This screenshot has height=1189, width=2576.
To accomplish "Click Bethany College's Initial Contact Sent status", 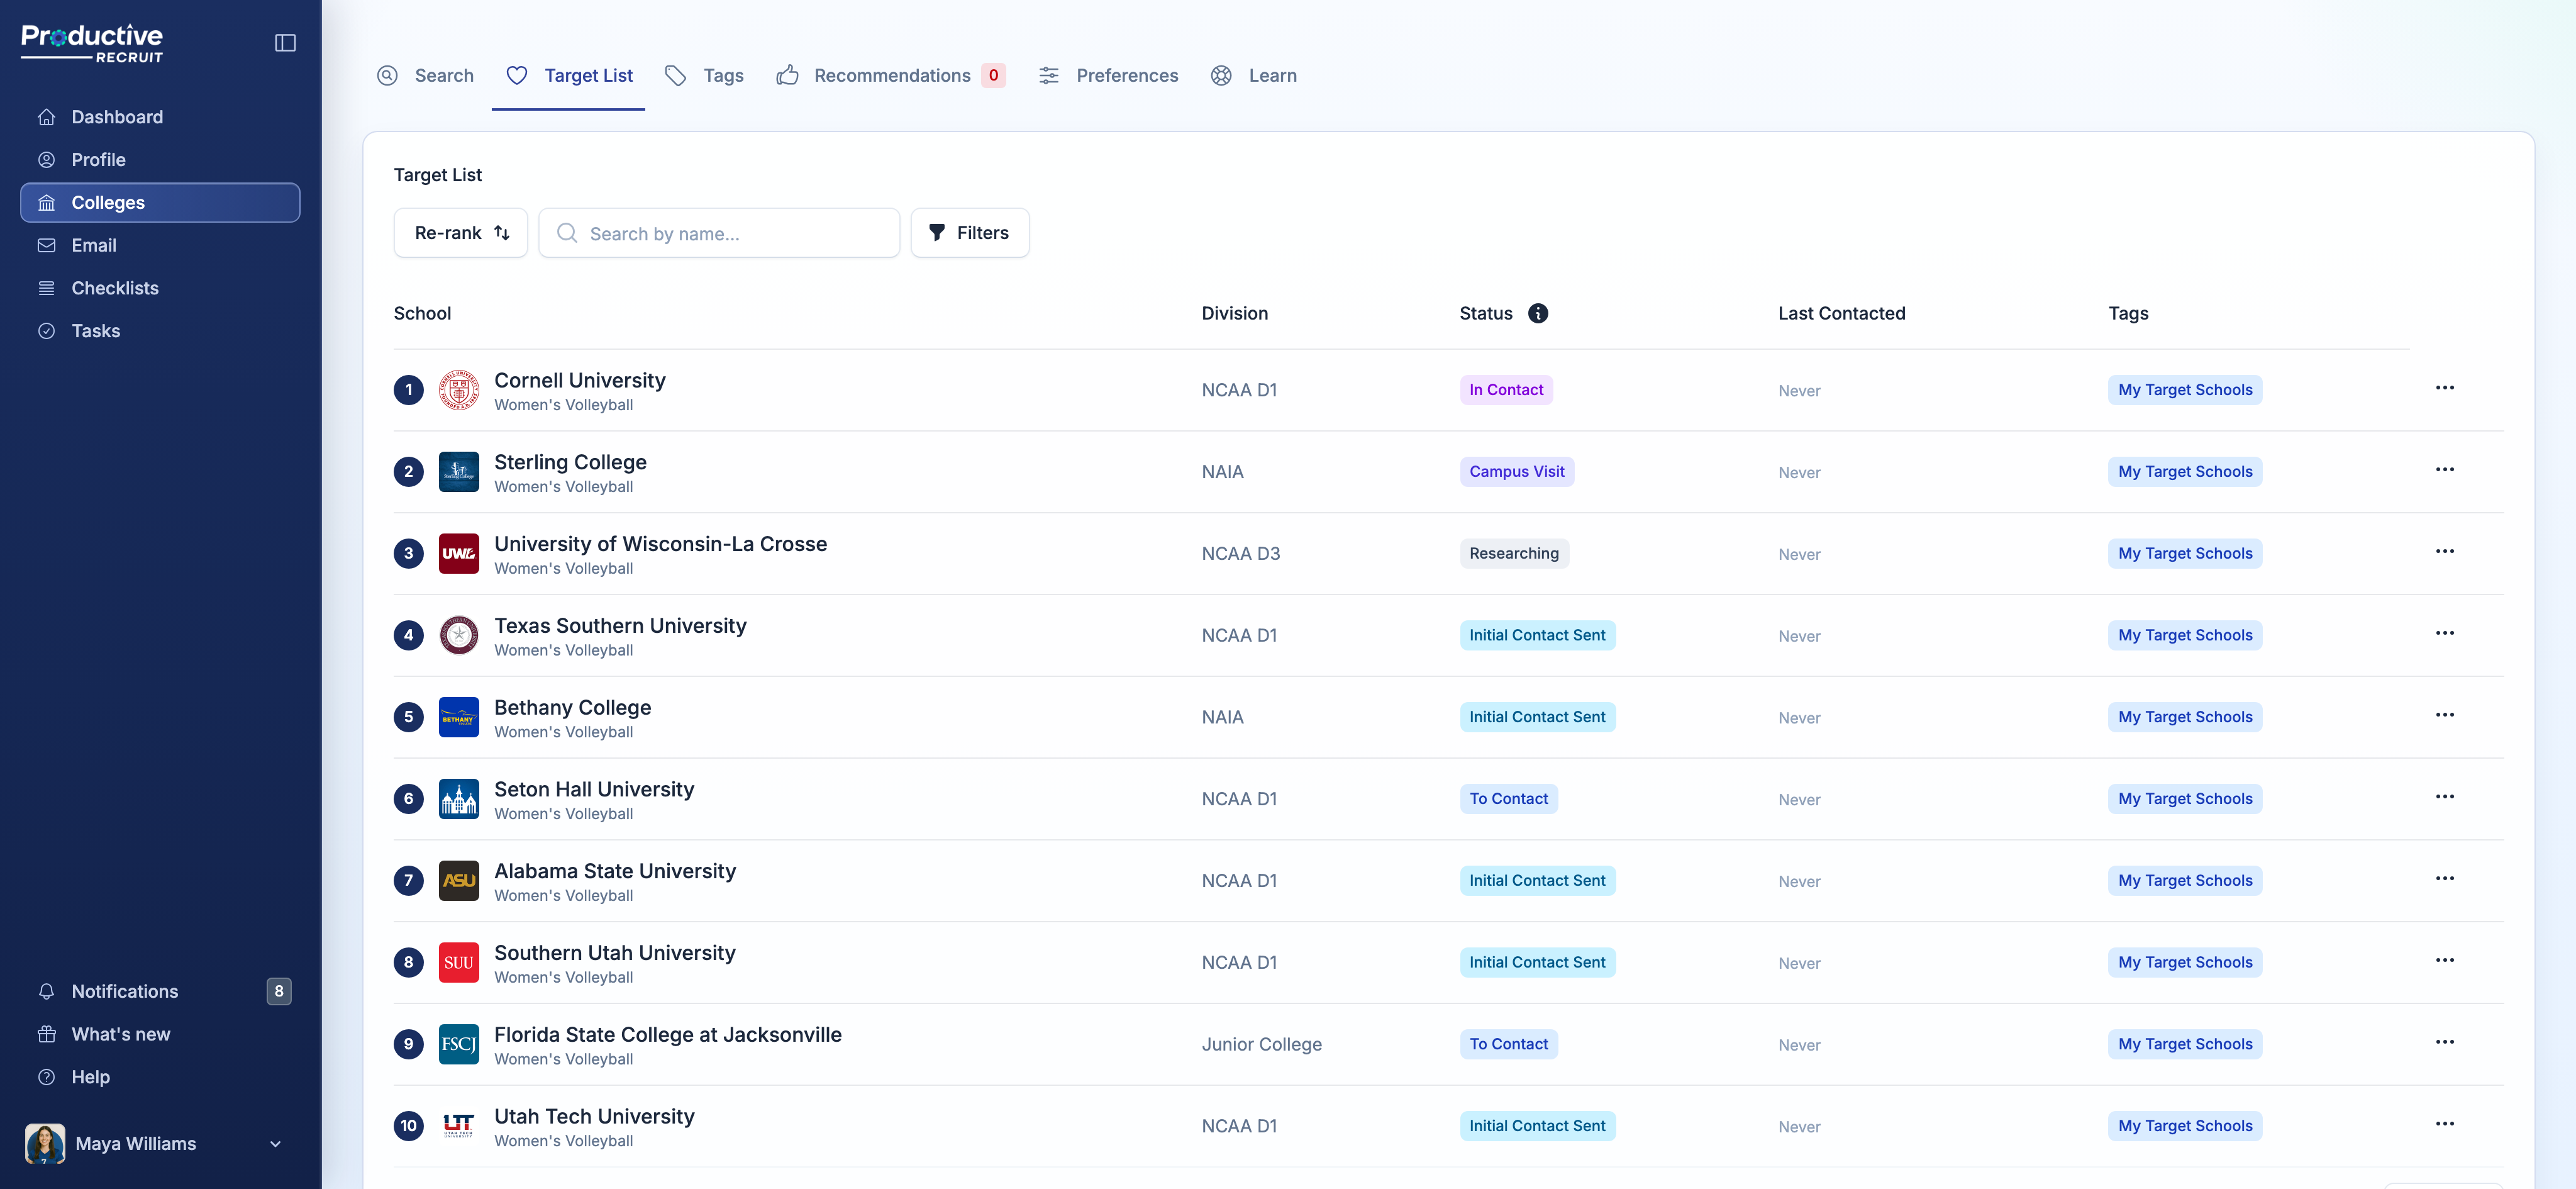I will click(x=1537, y=717).
